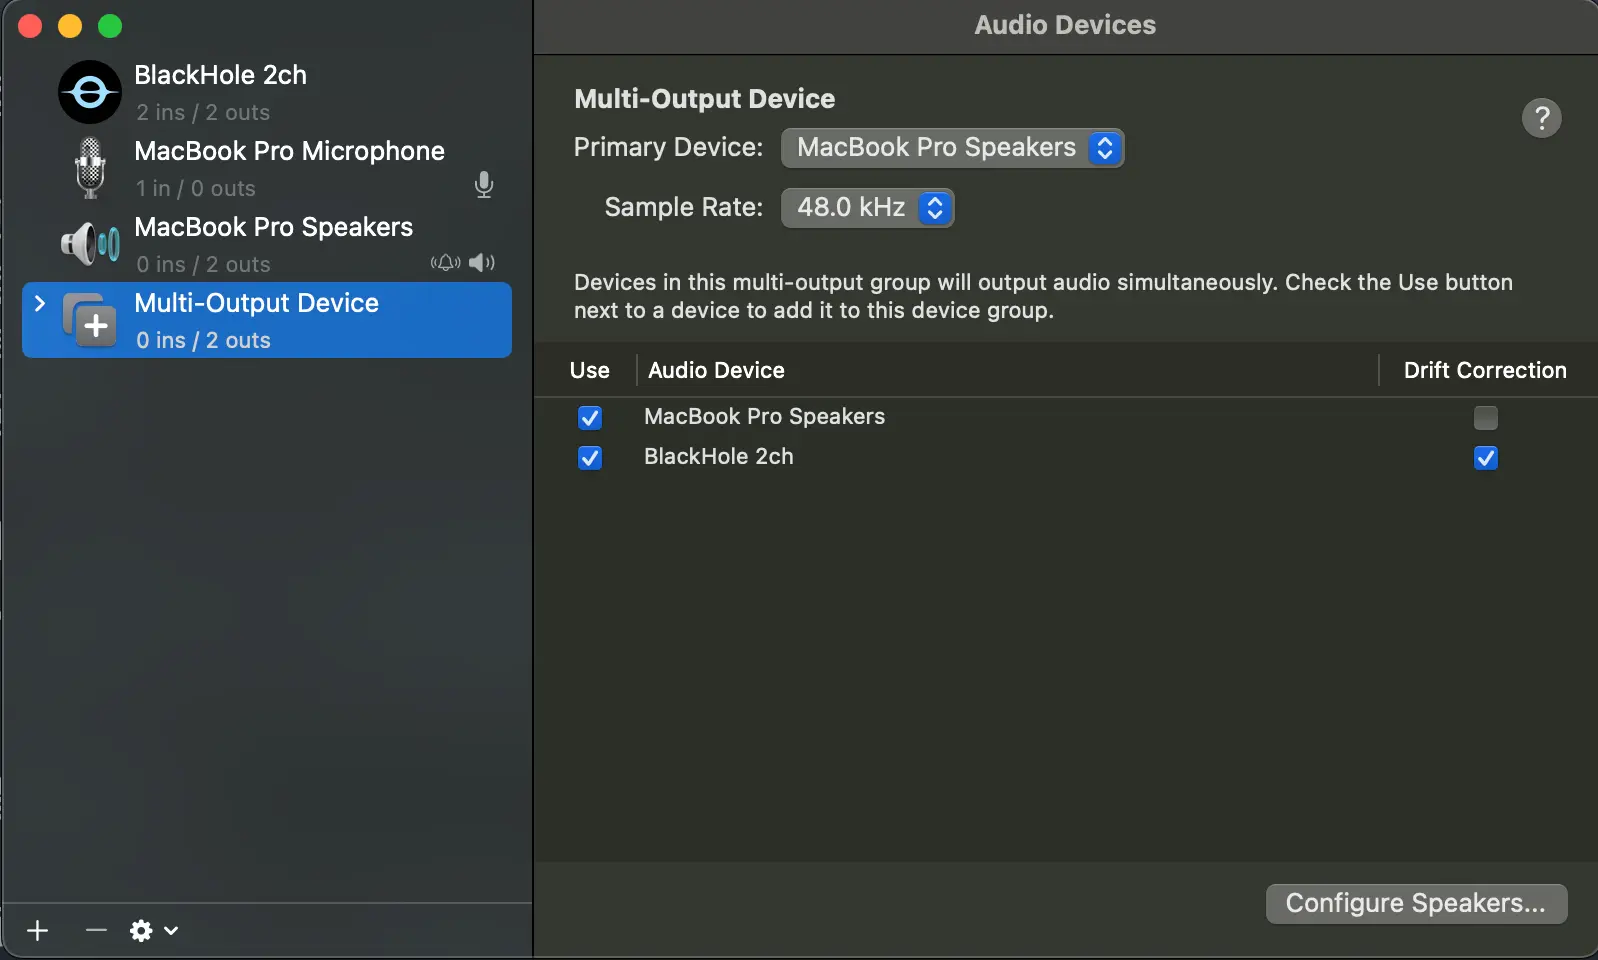Open the gear action menu

[x=153, y=931]
